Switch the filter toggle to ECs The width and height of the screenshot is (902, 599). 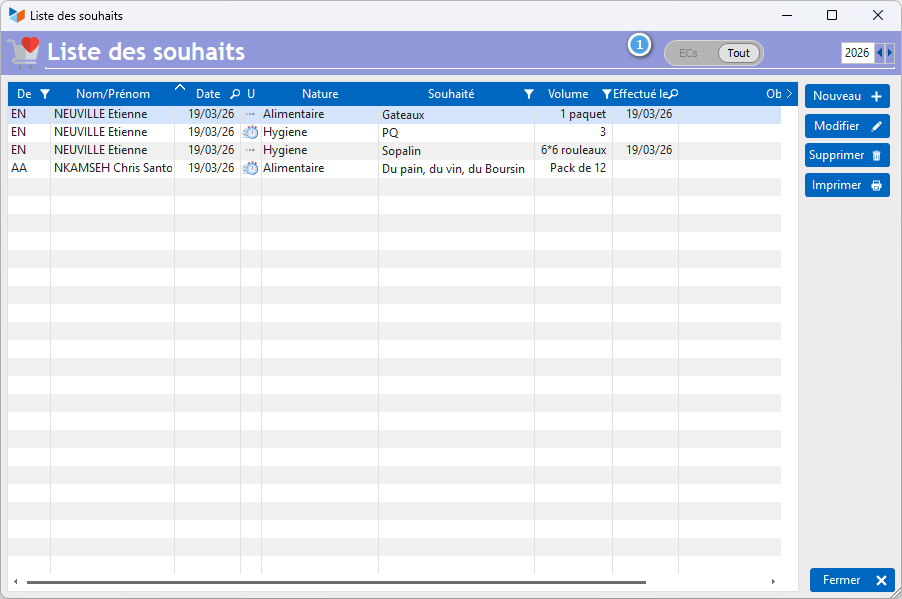(689, 53)
